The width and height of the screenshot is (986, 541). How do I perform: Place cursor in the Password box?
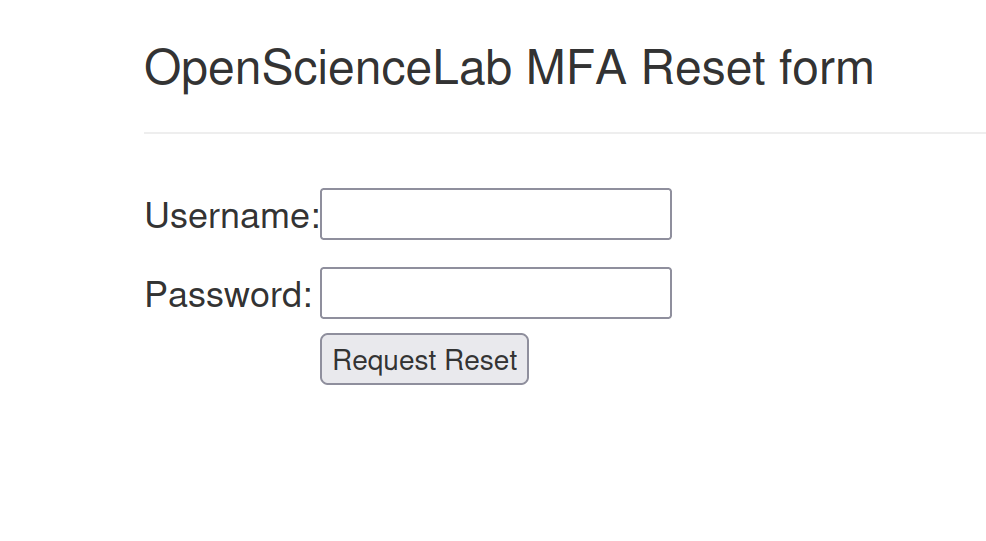click(x=495, y=293)
